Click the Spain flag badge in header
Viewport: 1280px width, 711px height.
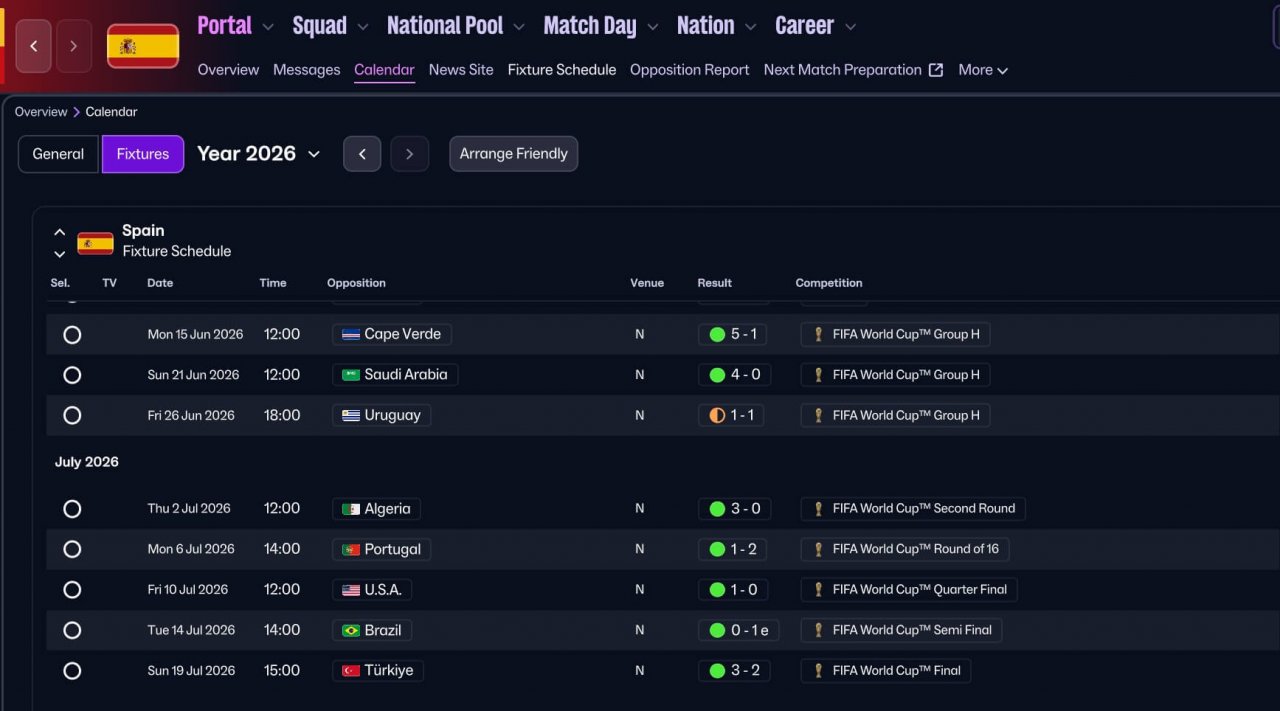pos(143,46)
